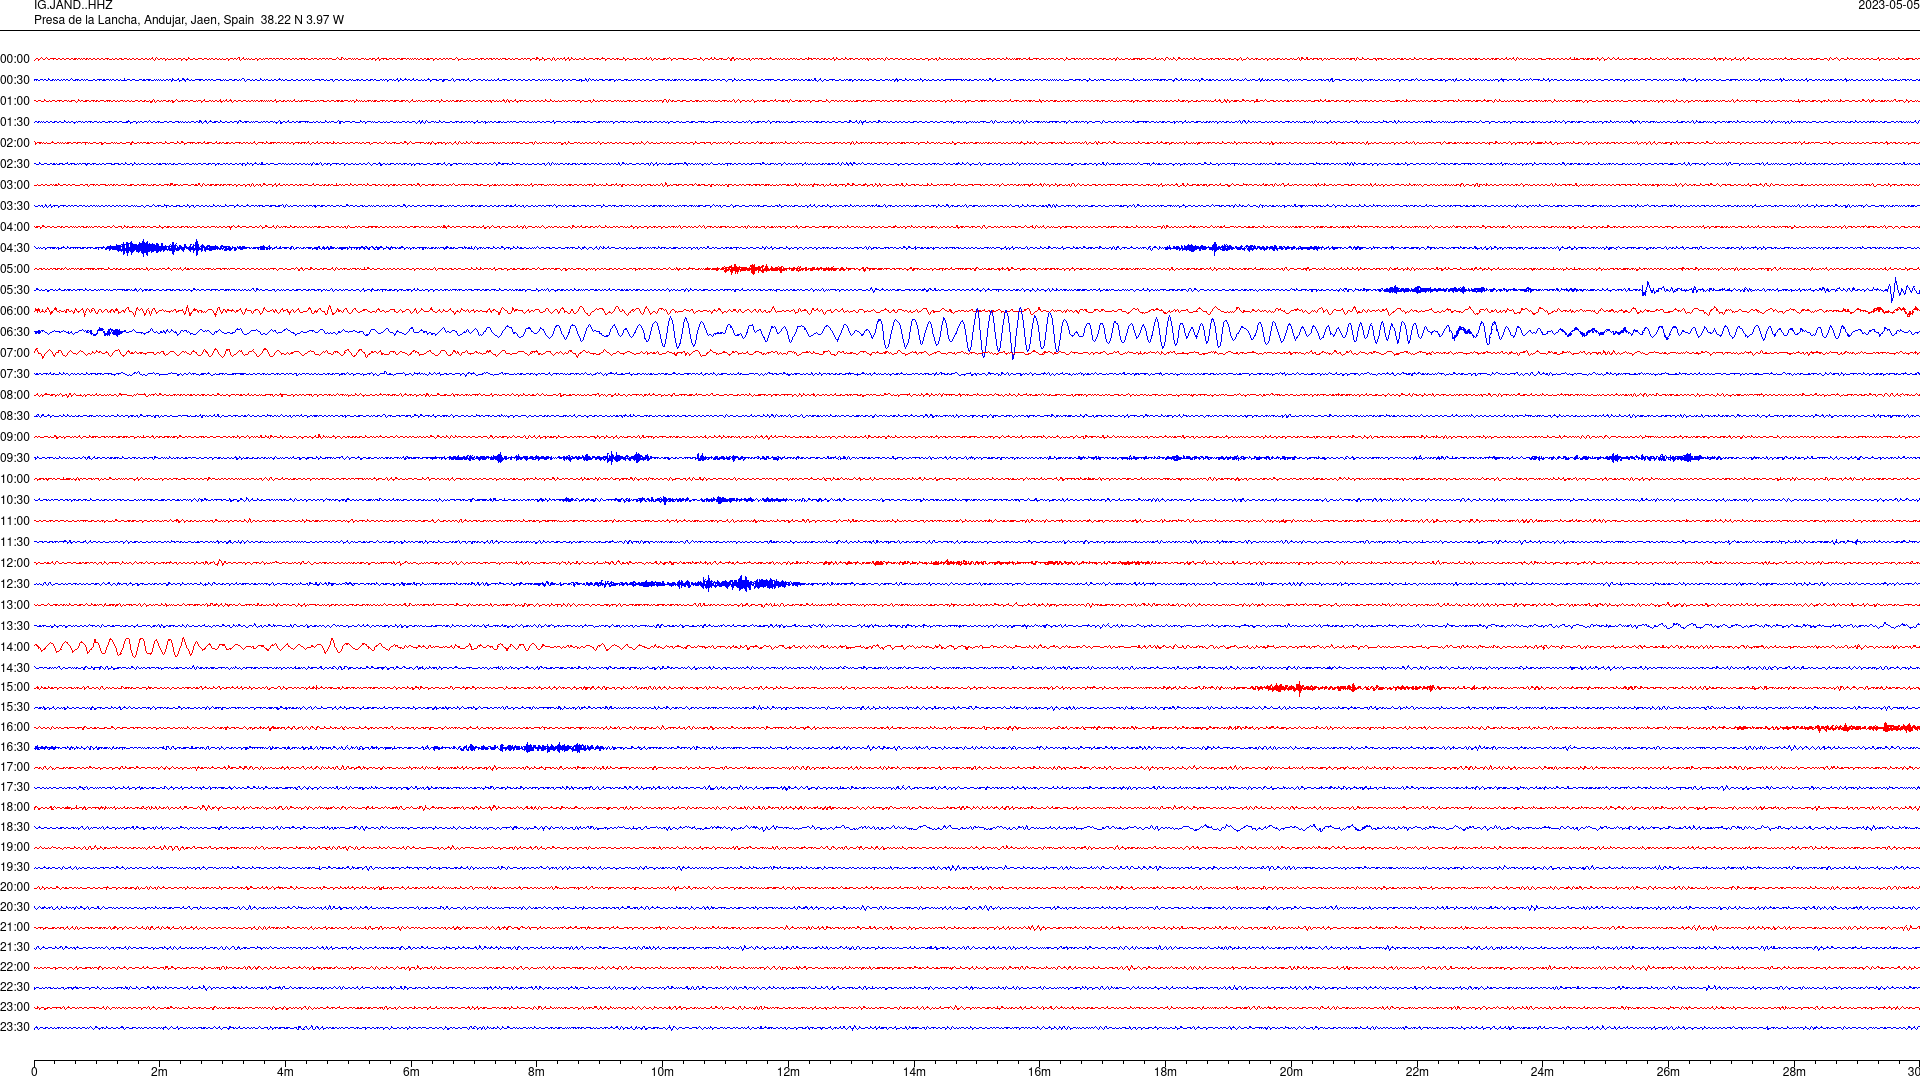Select the 06:30 time row label

tap(15, 332)
